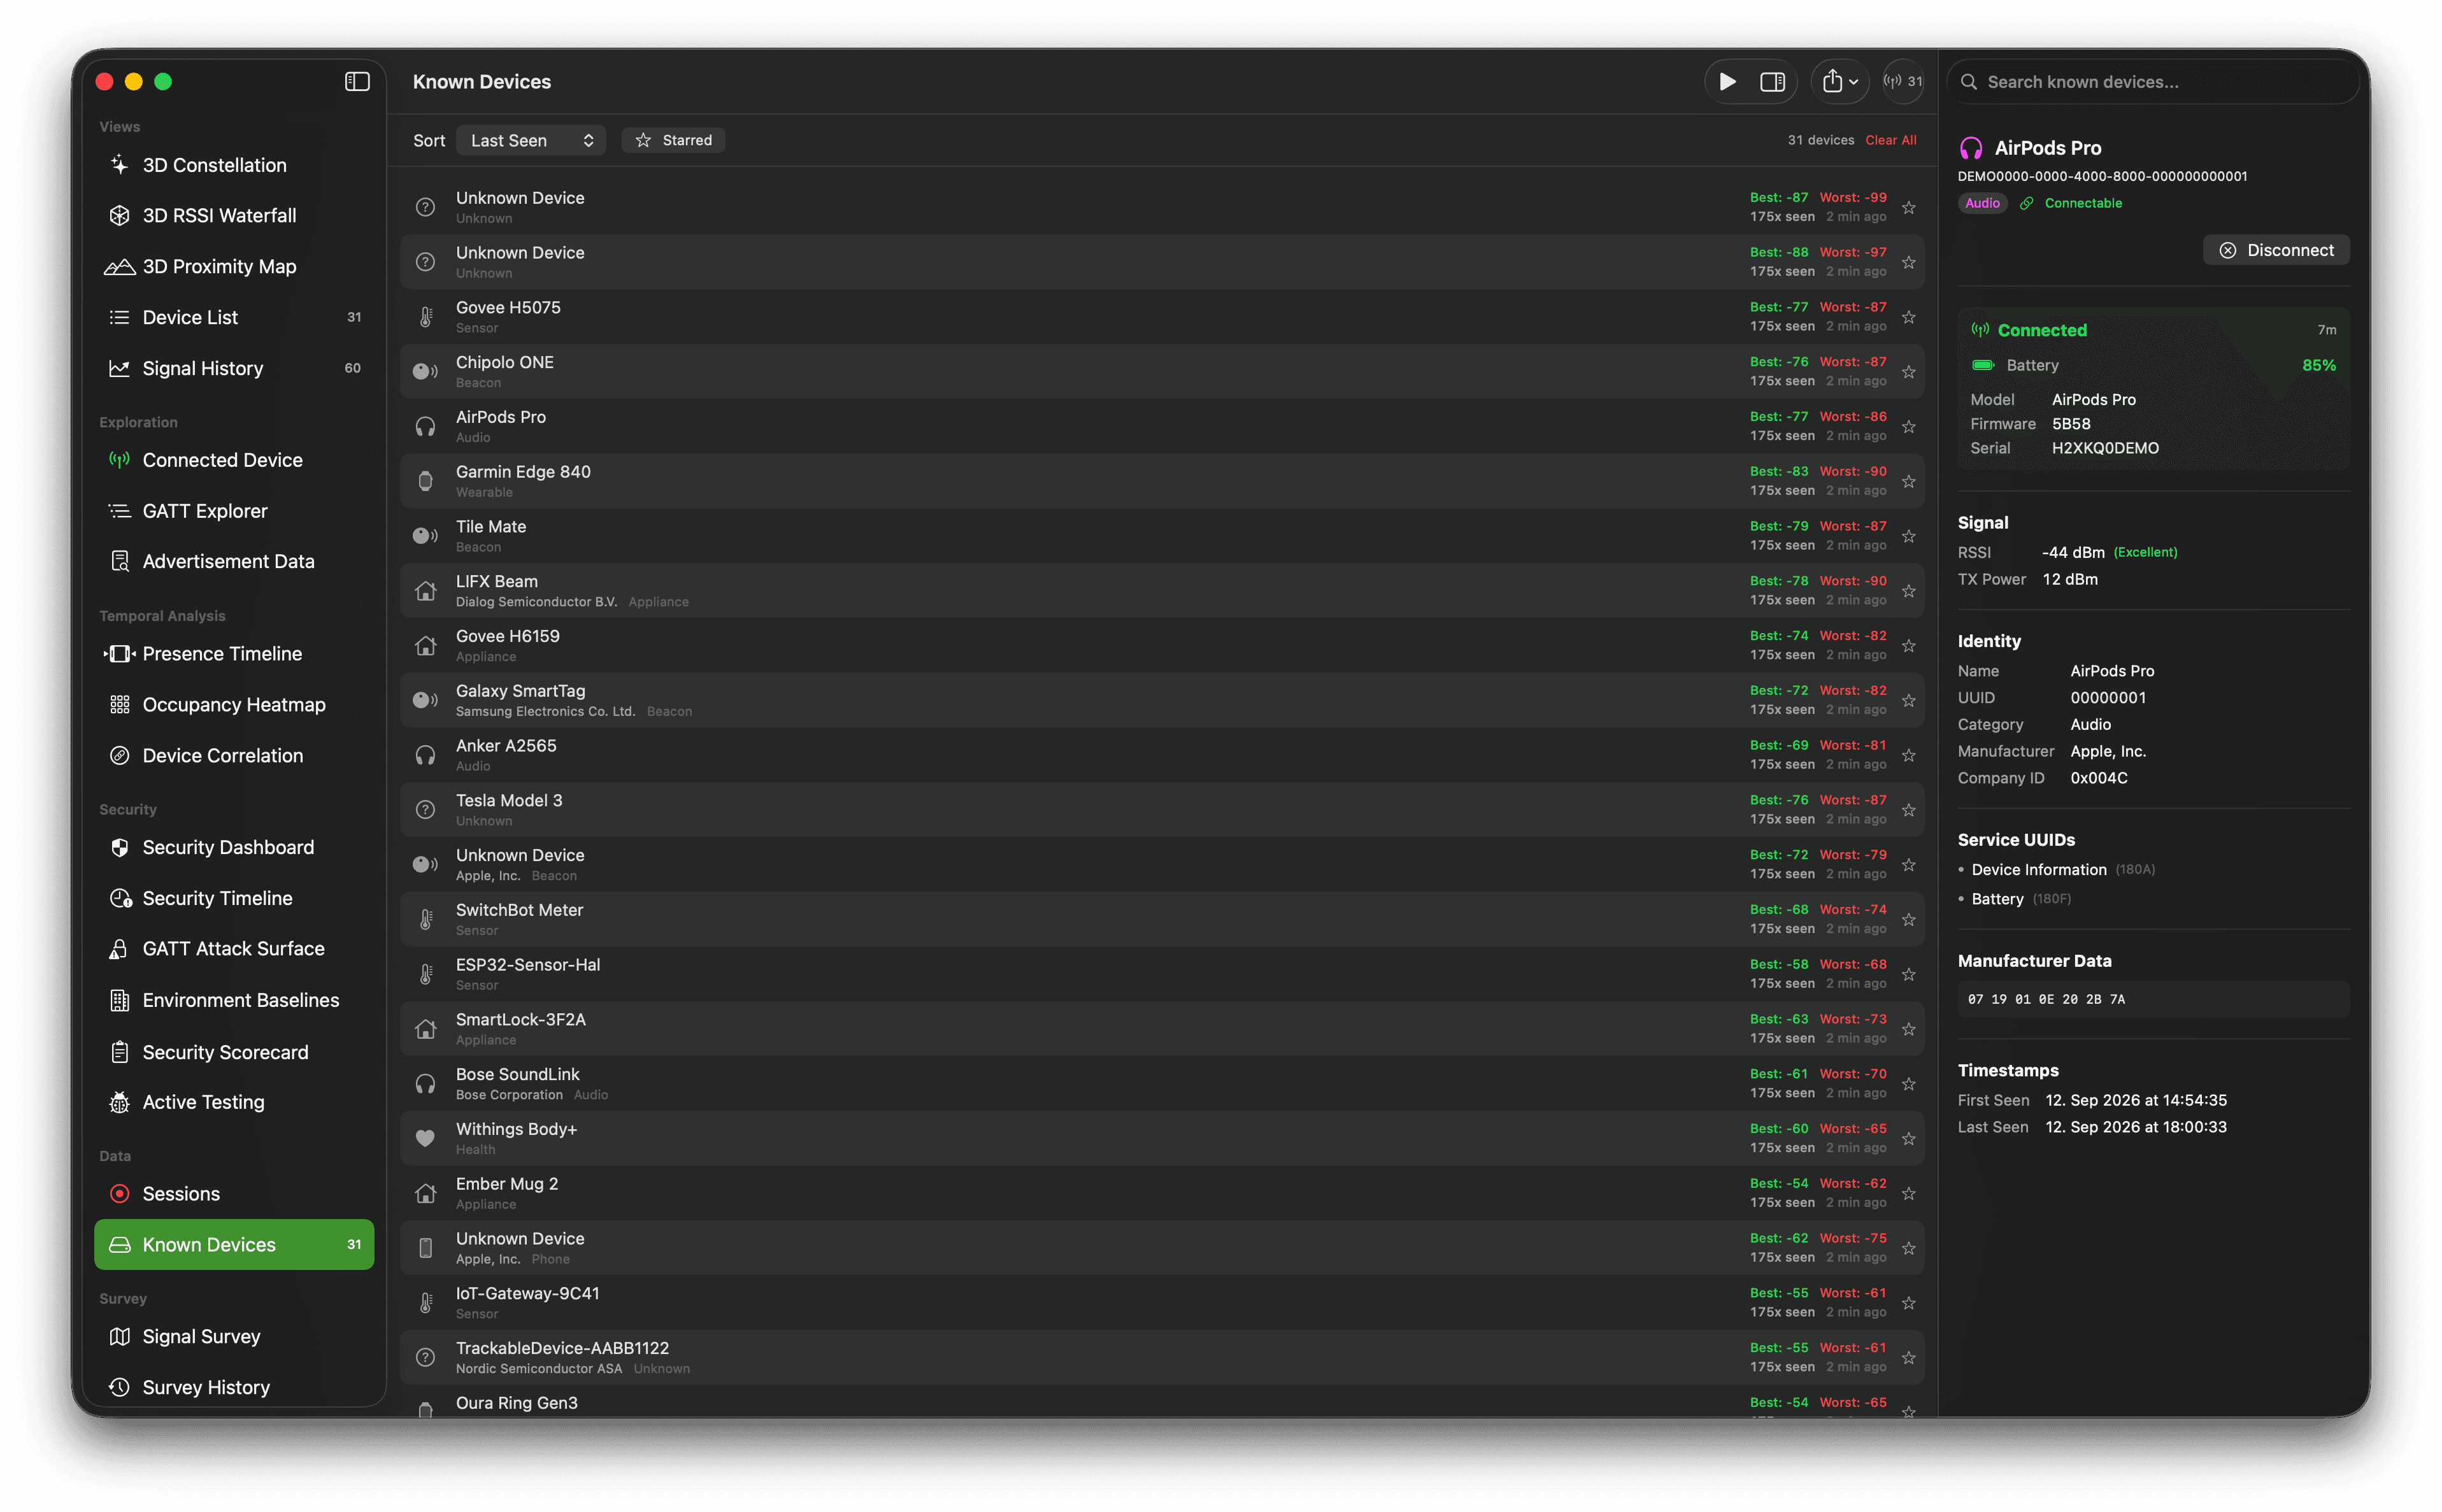
Task: Toggle the Starred filter
Action: click(673, 141)
